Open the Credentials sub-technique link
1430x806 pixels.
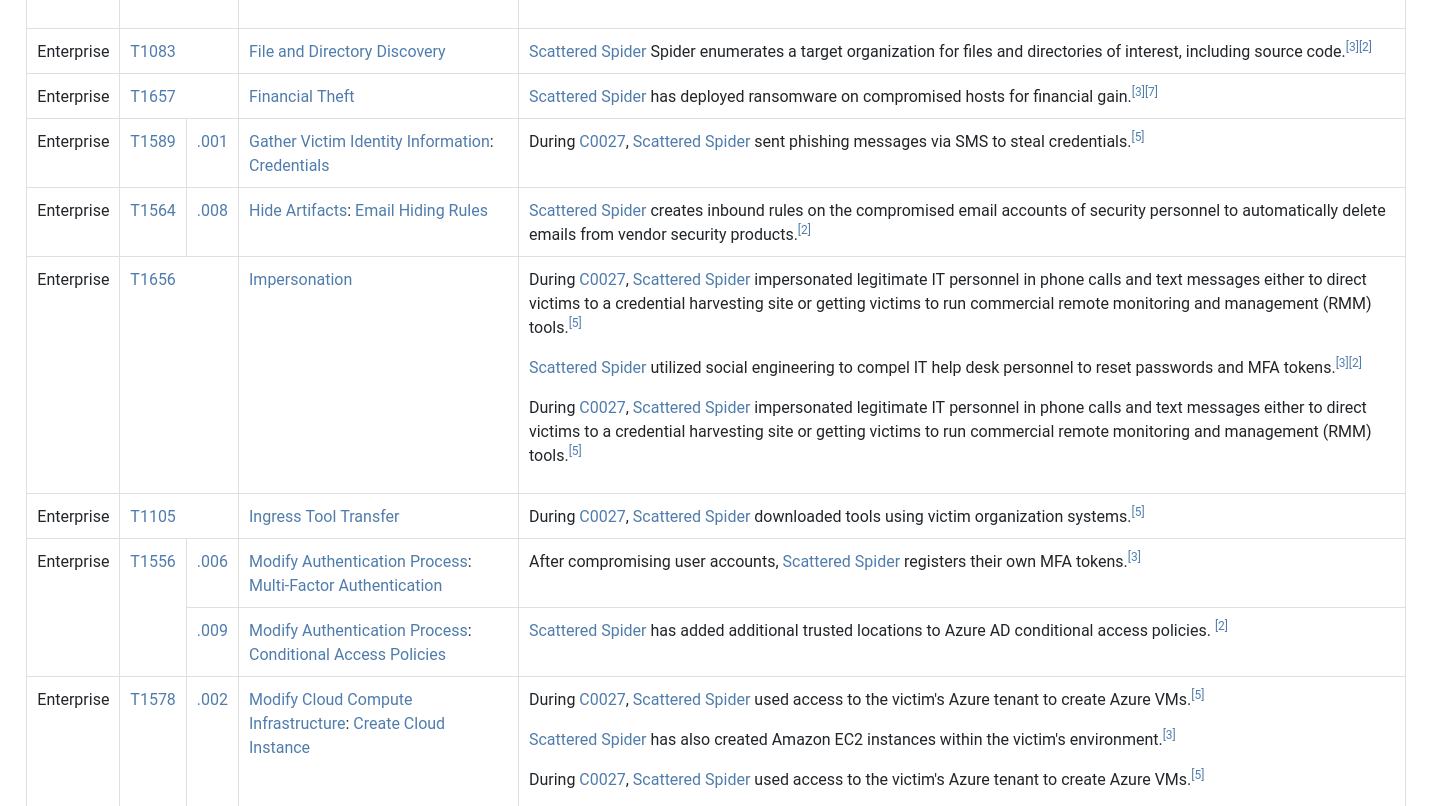point(289,165)
